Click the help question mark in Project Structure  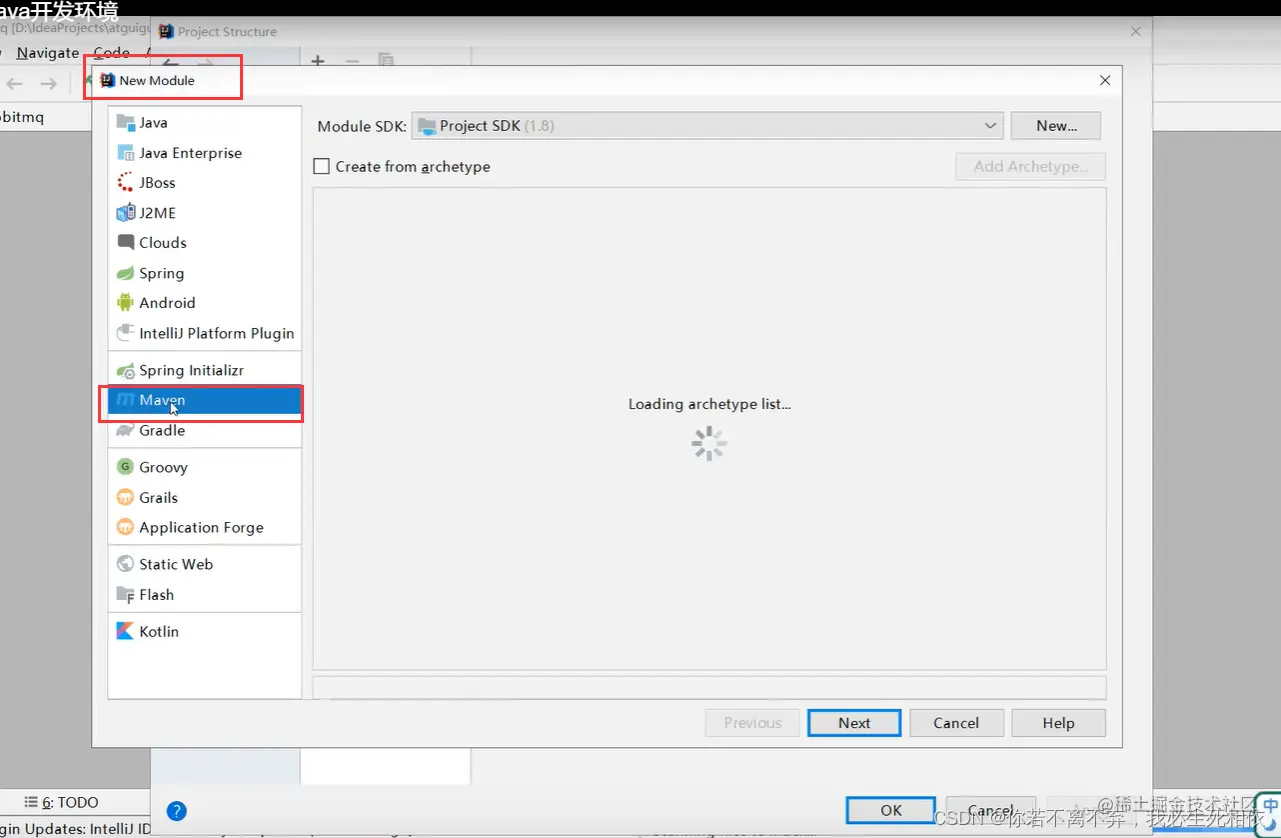tap(176, 811)
